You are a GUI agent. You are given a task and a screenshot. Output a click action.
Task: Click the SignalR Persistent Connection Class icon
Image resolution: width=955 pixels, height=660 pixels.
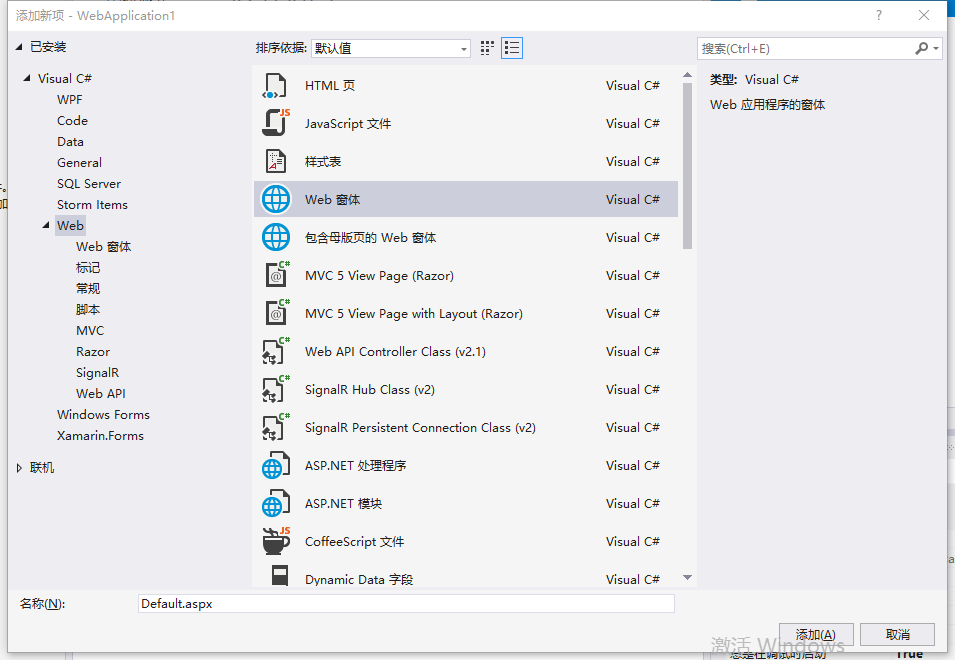(276, 427)
